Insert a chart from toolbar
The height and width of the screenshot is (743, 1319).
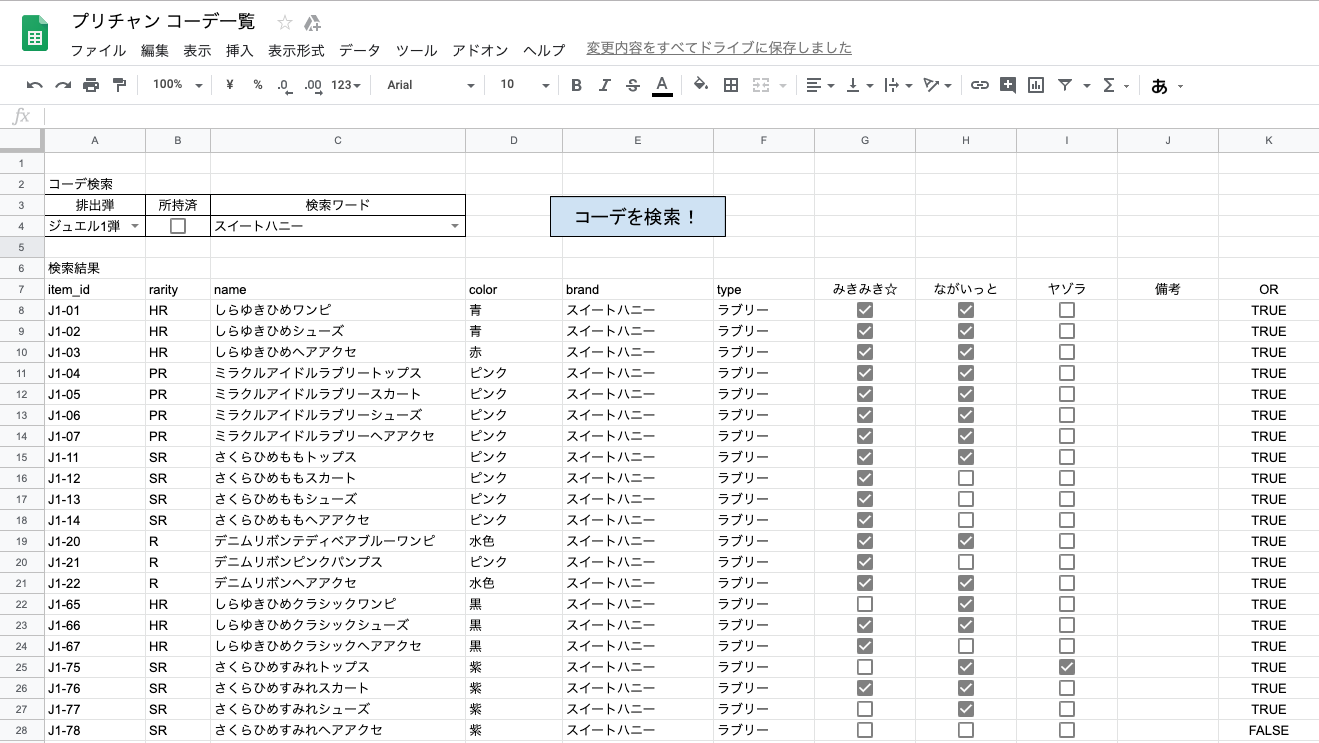pos(1036,86)
